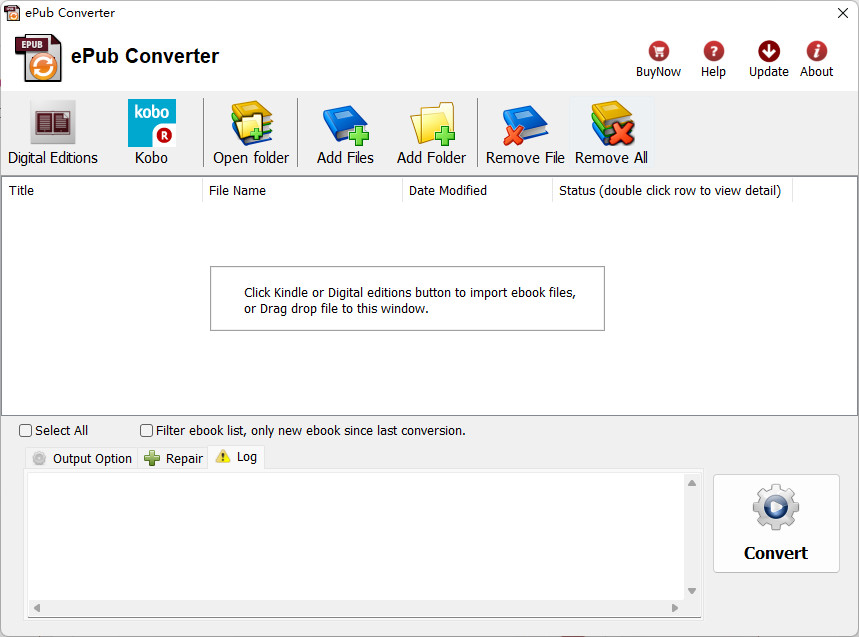Switch to the Repair tab
Viewport: 859px width, 637px height.
(x=173, y=458)
